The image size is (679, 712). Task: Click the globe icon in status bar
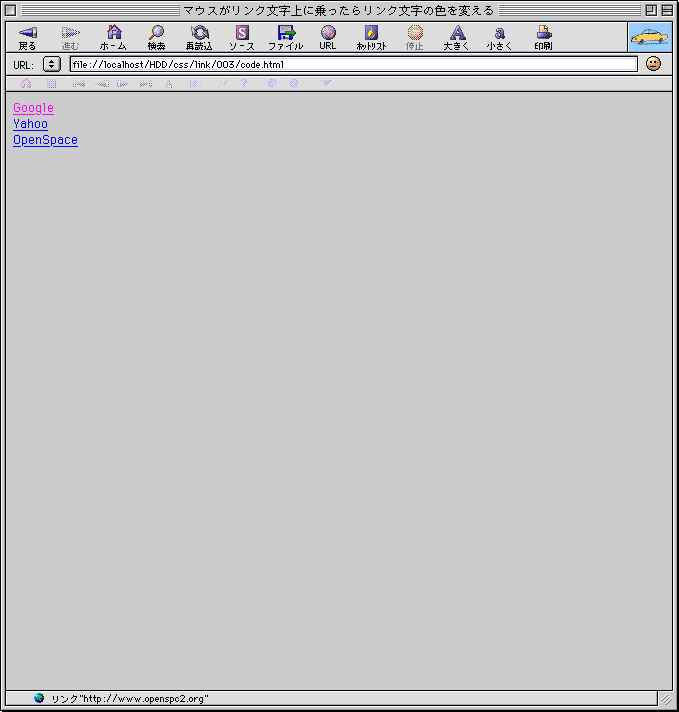click(x=39, y=698)
